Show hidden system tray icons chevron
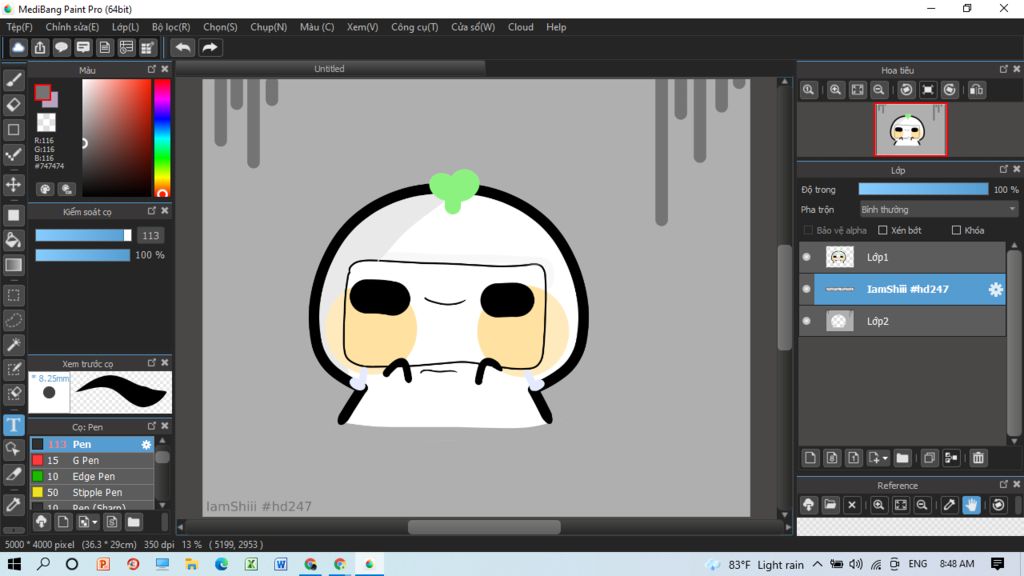1024x576 pixels. (x=818, y=564)
